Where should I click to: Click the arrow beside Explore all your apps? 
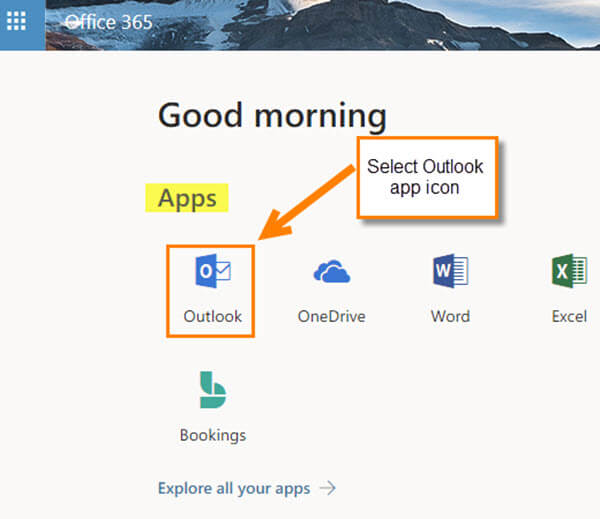click(x=328, y=488)
